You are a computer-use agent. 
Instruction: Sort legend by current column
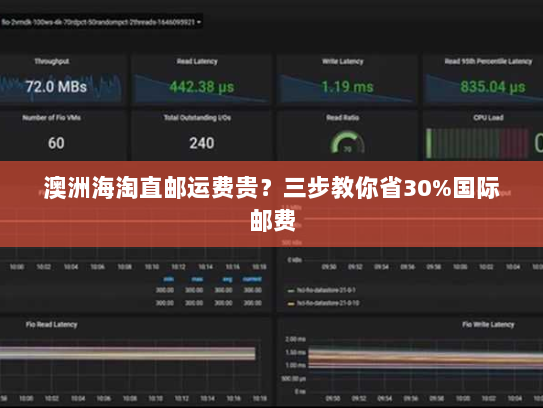(x=252, y=279)
